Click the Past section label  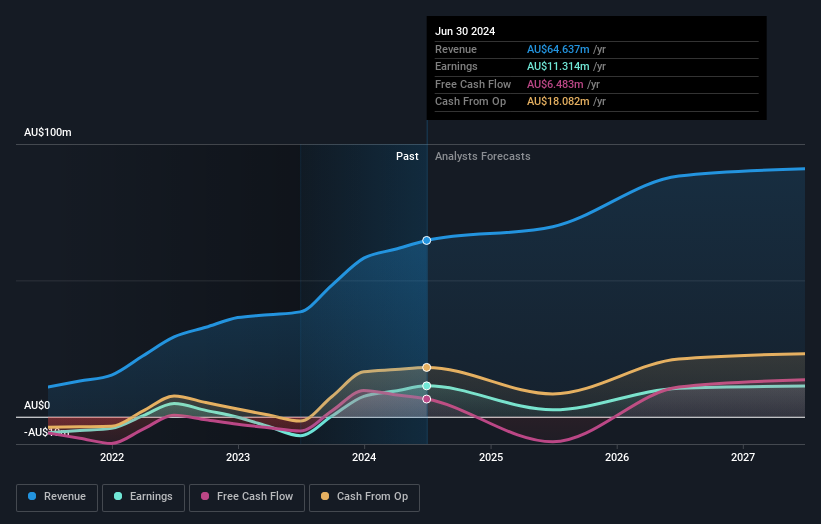(407, 157)
